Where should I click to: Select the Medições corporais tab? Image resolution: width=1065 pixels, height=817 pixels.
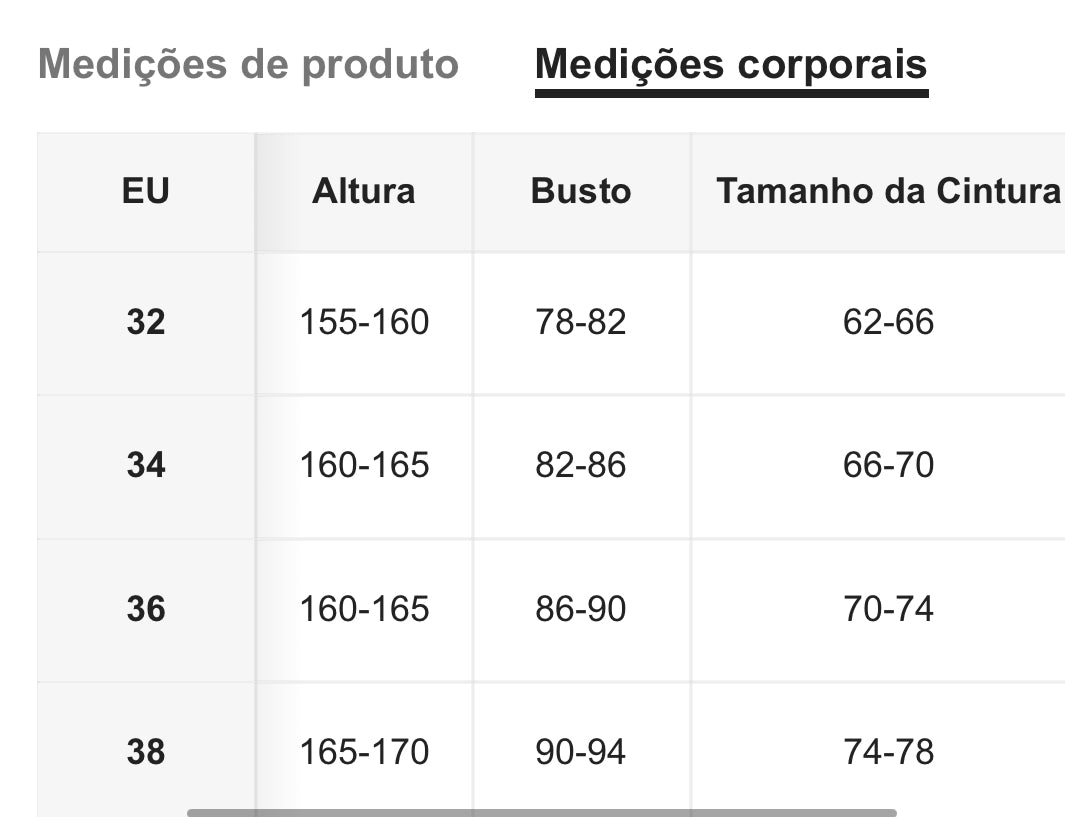[x=732, y=65]
